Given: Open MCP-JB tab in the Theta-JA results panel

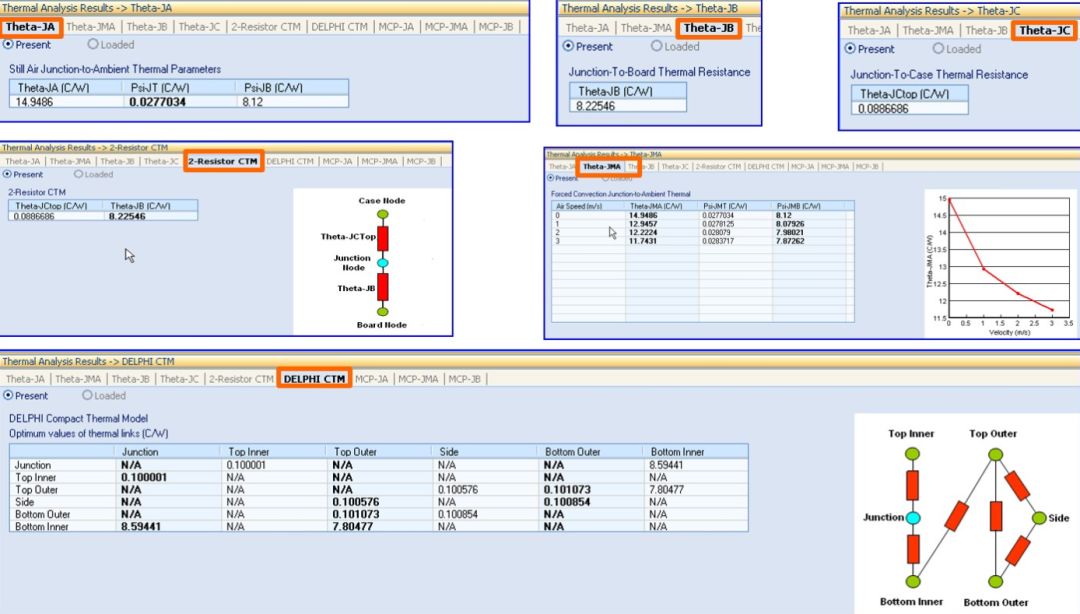Looking at the screenshot, I should point(494,27).
